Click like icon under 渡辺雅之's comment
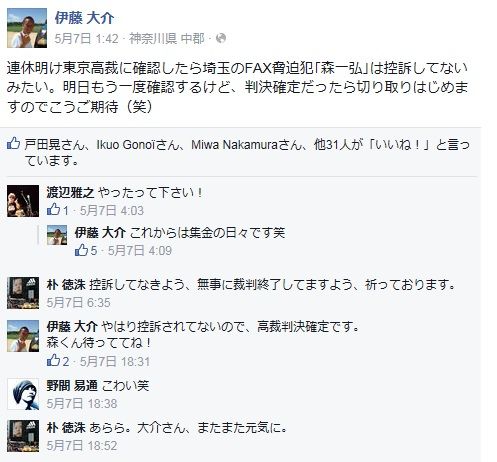 pos(53,210)
